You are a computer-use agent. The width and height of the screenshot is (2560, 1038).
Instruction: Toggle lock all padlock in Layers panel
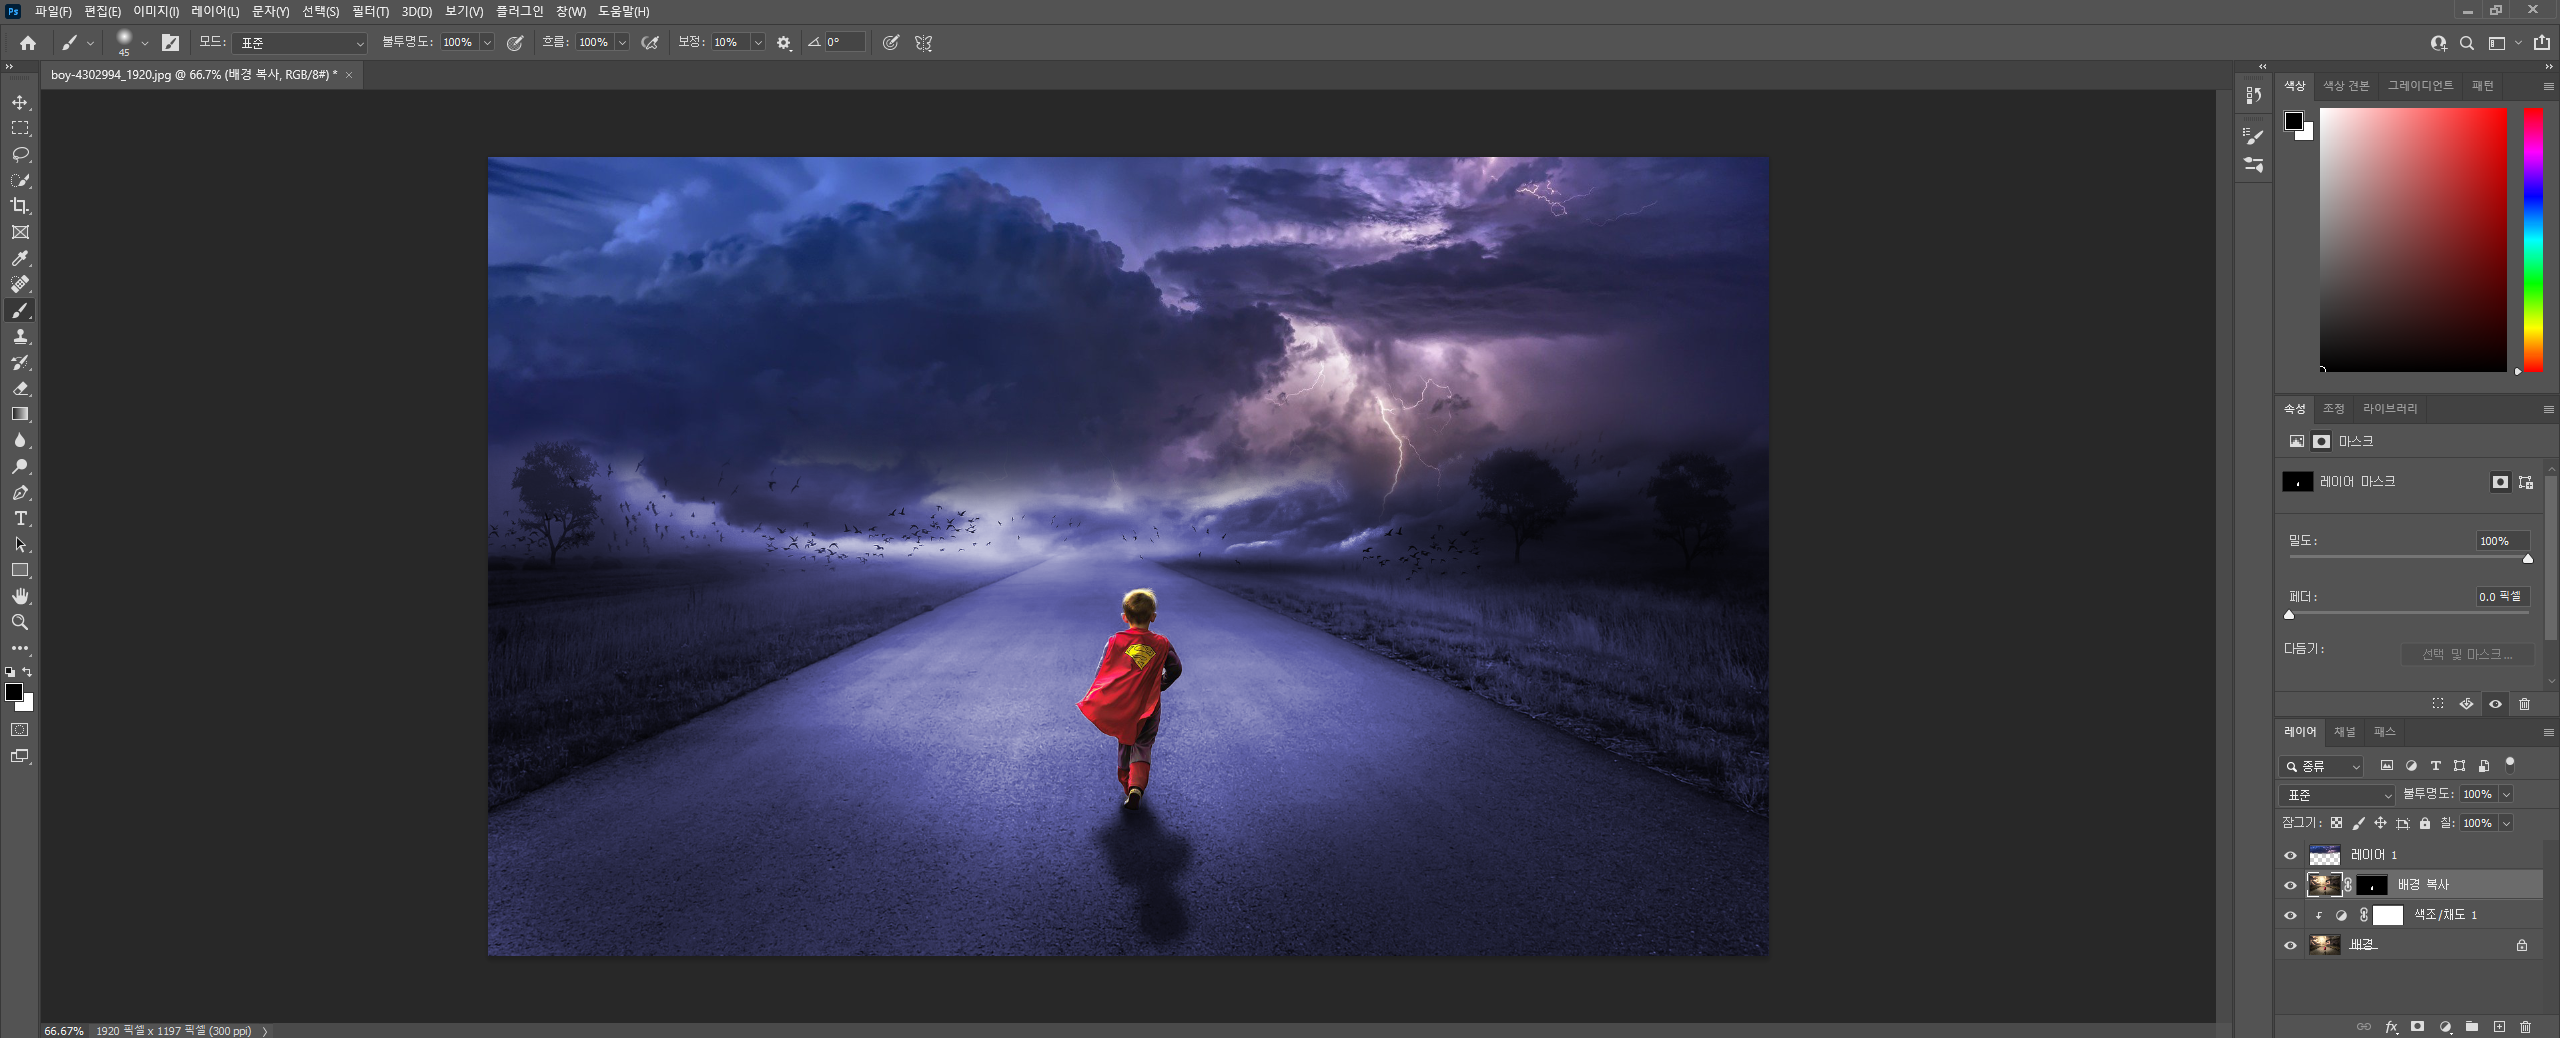pyautogui.click(x=2424, y=823)
